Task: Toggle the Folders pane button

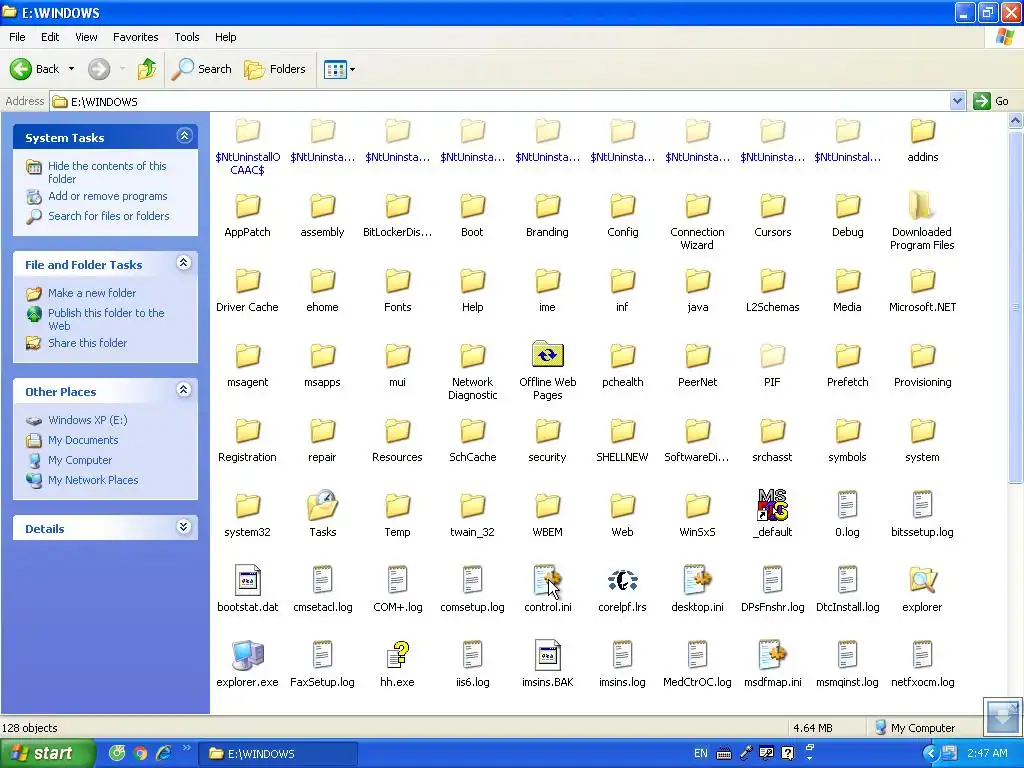Action: point(275,69)
